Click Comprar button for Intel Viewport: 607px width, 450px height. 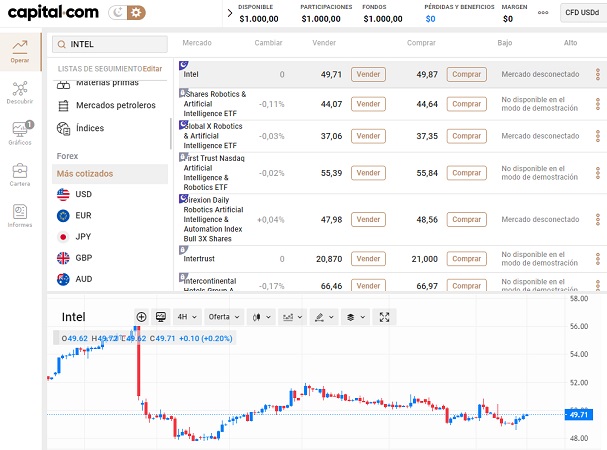pyautogui.click(x=466, y=74)
